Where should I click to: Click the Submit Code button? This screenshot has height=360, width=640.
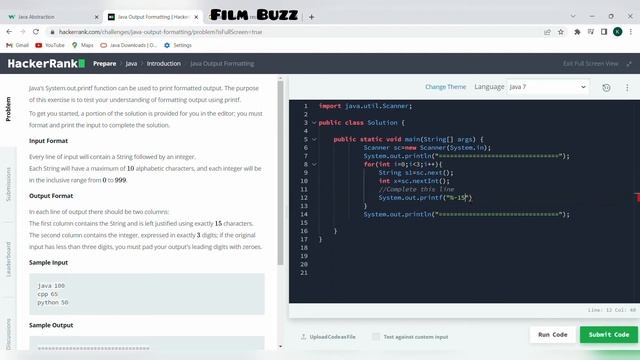(x=609, y=335)
